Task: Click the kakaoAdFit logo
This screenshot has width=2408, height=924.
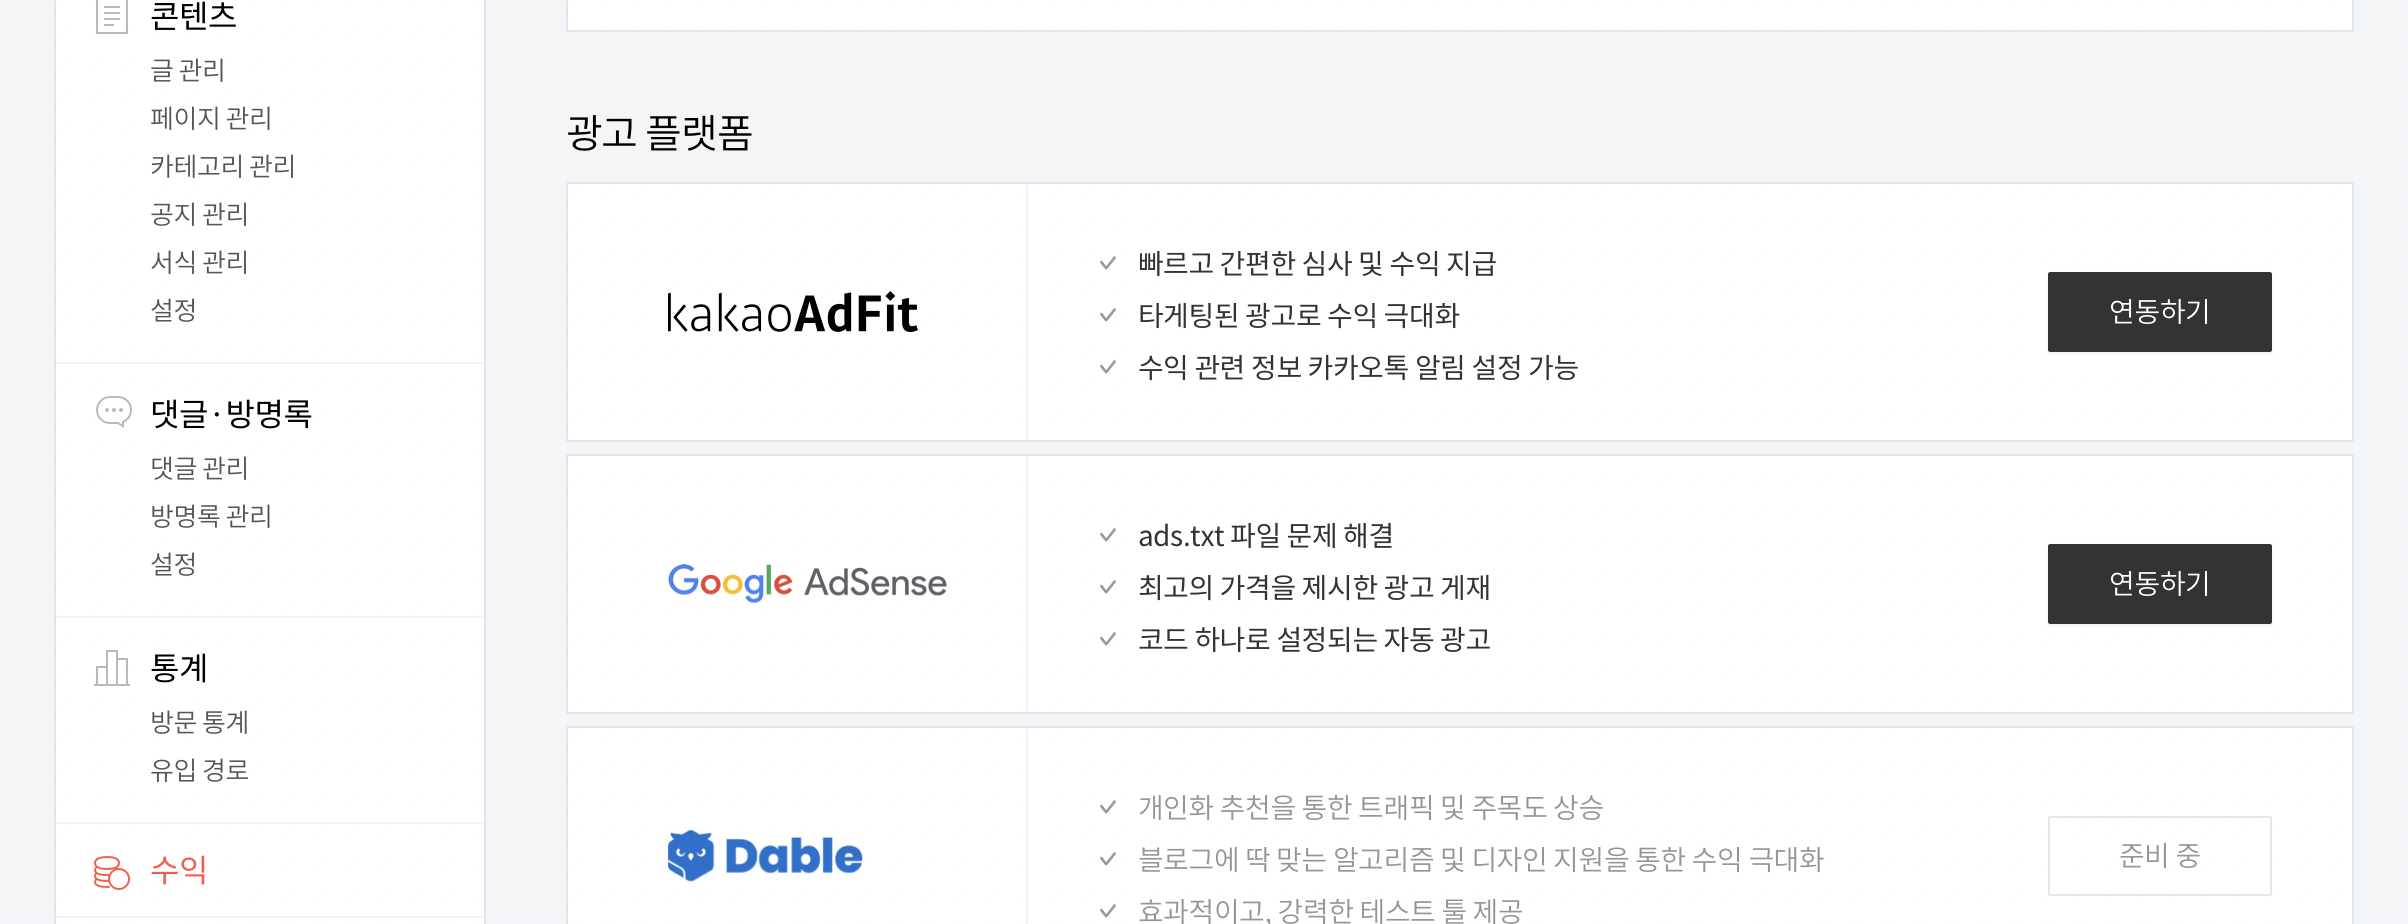Action: click(792, 313)
